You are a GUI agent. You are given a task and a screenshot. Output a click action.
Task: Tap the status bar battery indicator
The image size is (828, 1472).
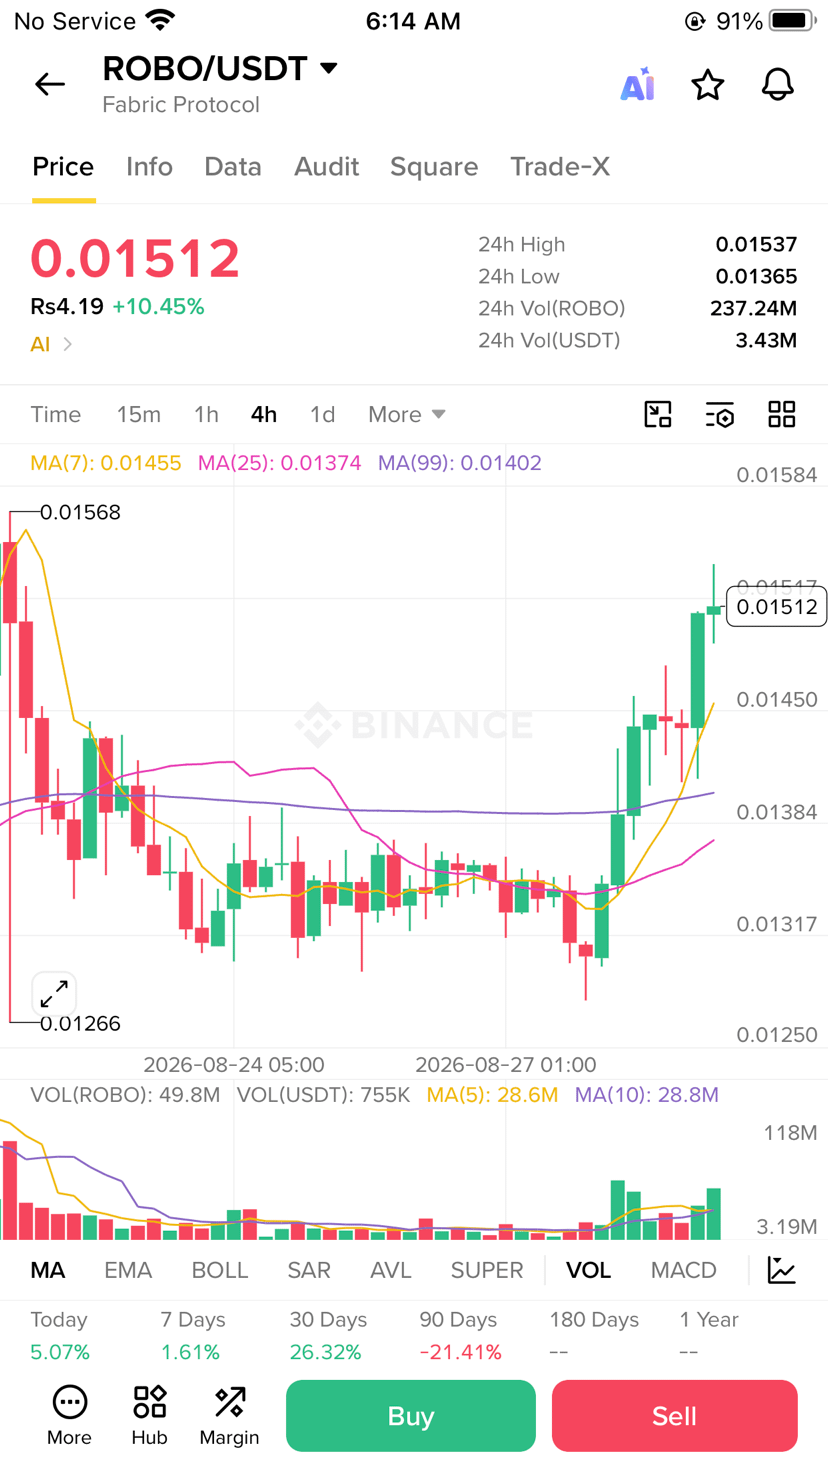[794, 21]
